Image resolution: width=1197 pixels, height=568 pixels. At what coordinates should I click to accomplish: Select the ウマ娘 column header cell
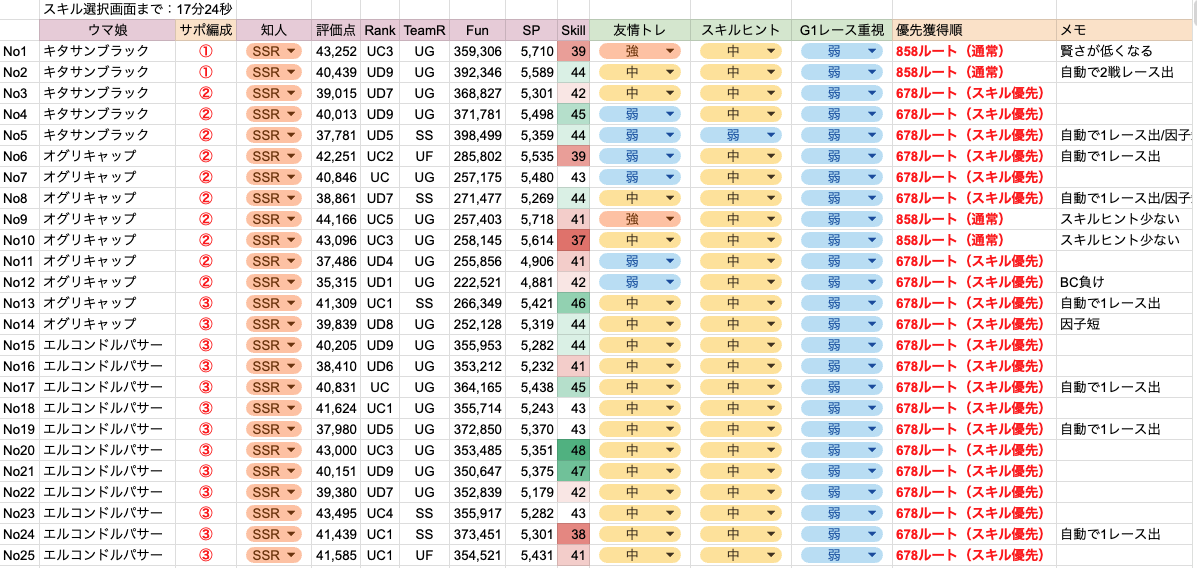pyautogui.click(x=107, y=31)
